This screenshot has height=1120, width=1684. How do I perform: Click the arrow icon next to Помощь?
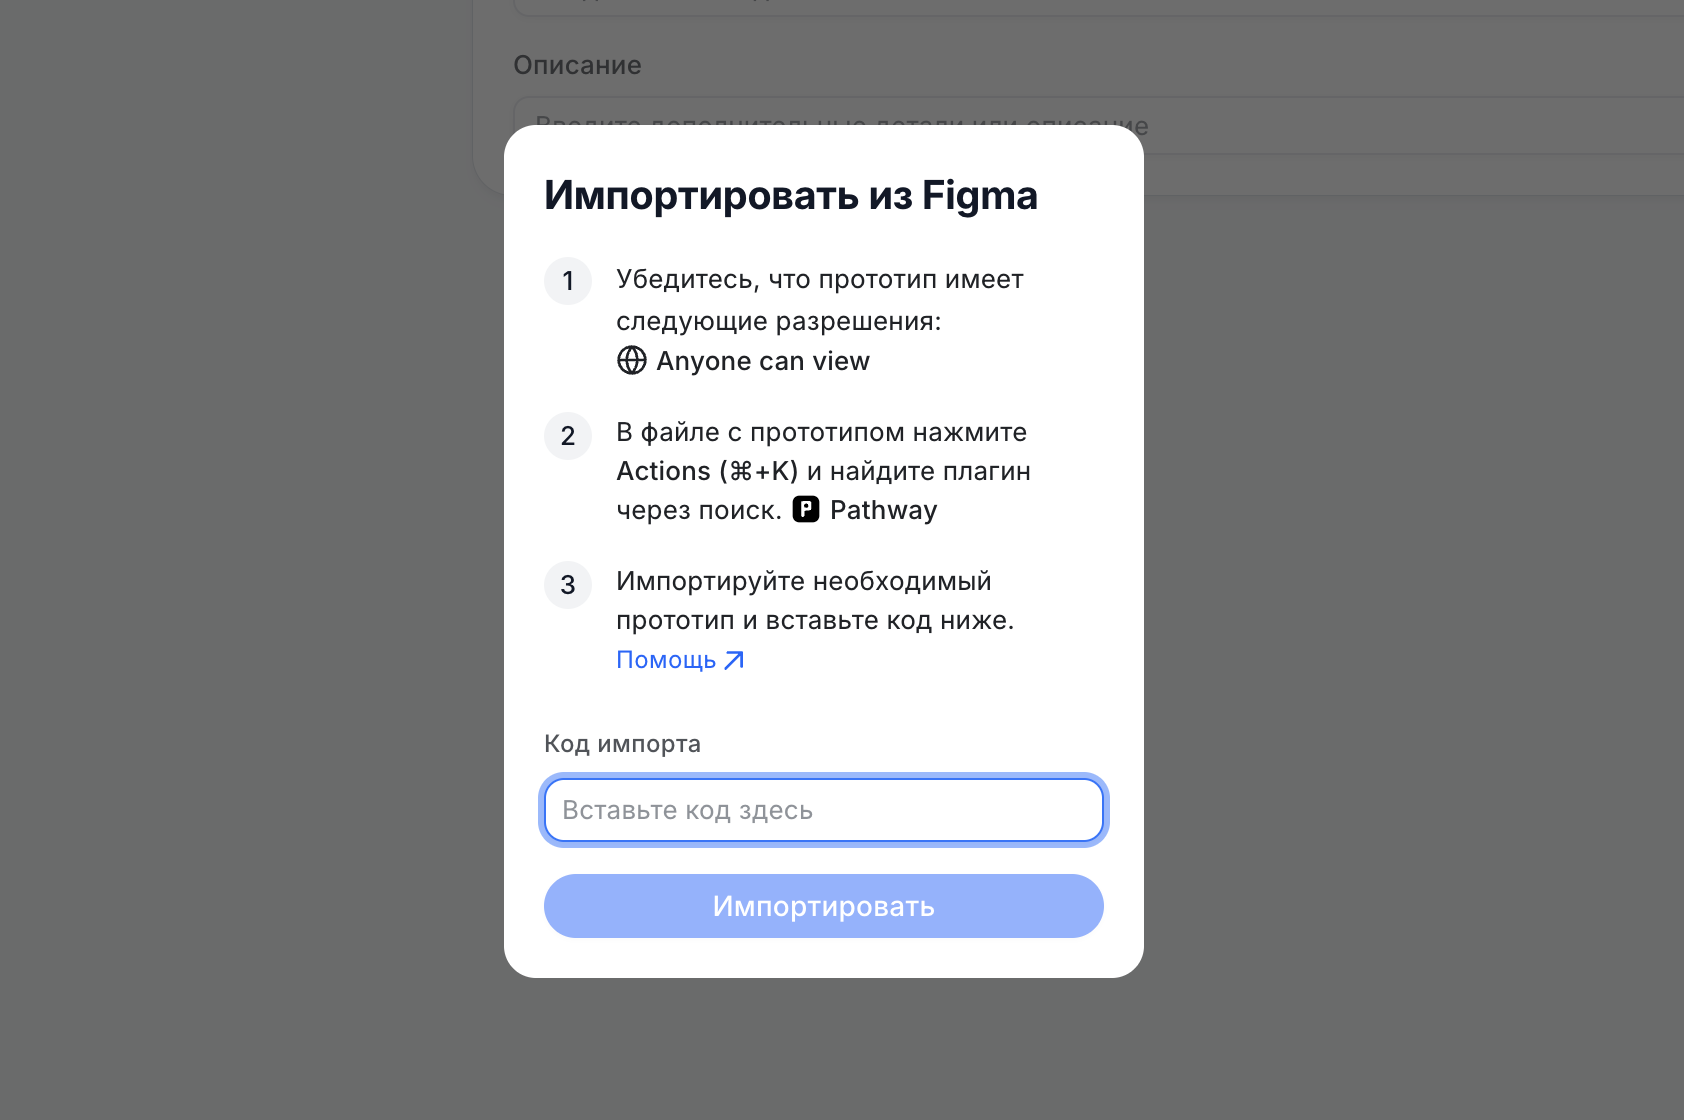[734, 660]
